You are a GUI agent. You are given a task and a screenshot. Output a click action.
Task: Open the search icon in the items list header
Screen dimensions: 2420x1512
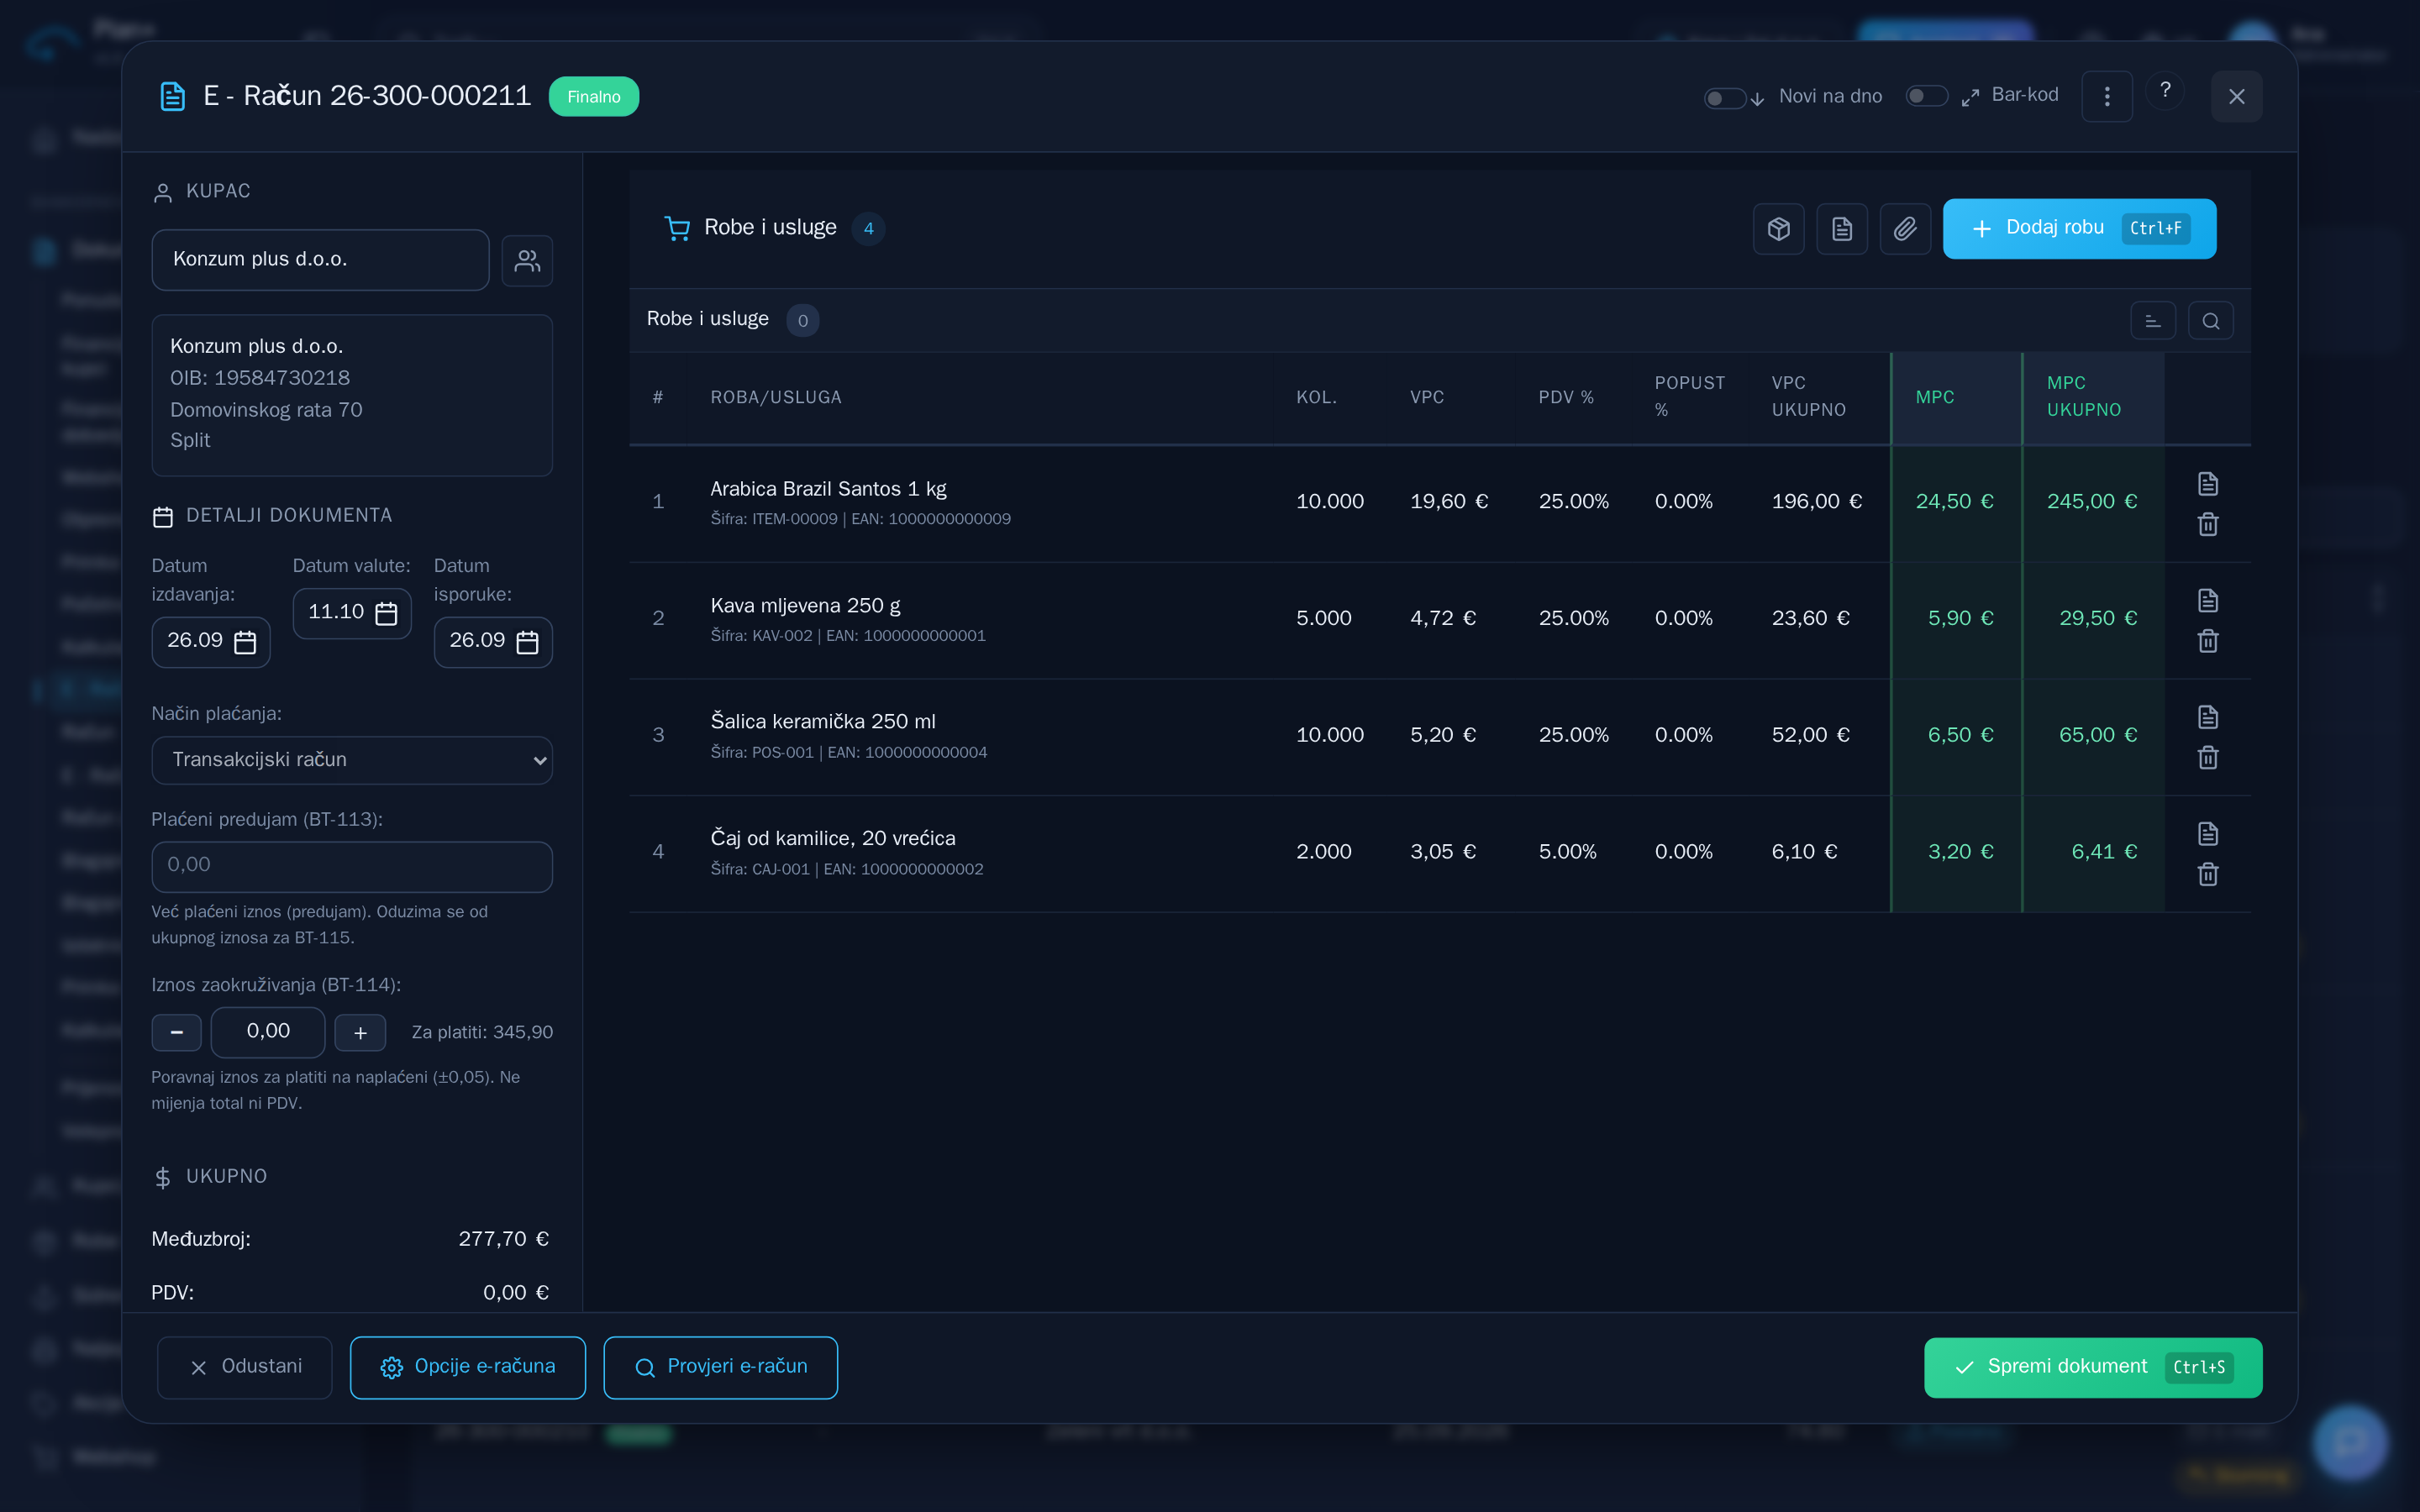[x=2211, y=321]
